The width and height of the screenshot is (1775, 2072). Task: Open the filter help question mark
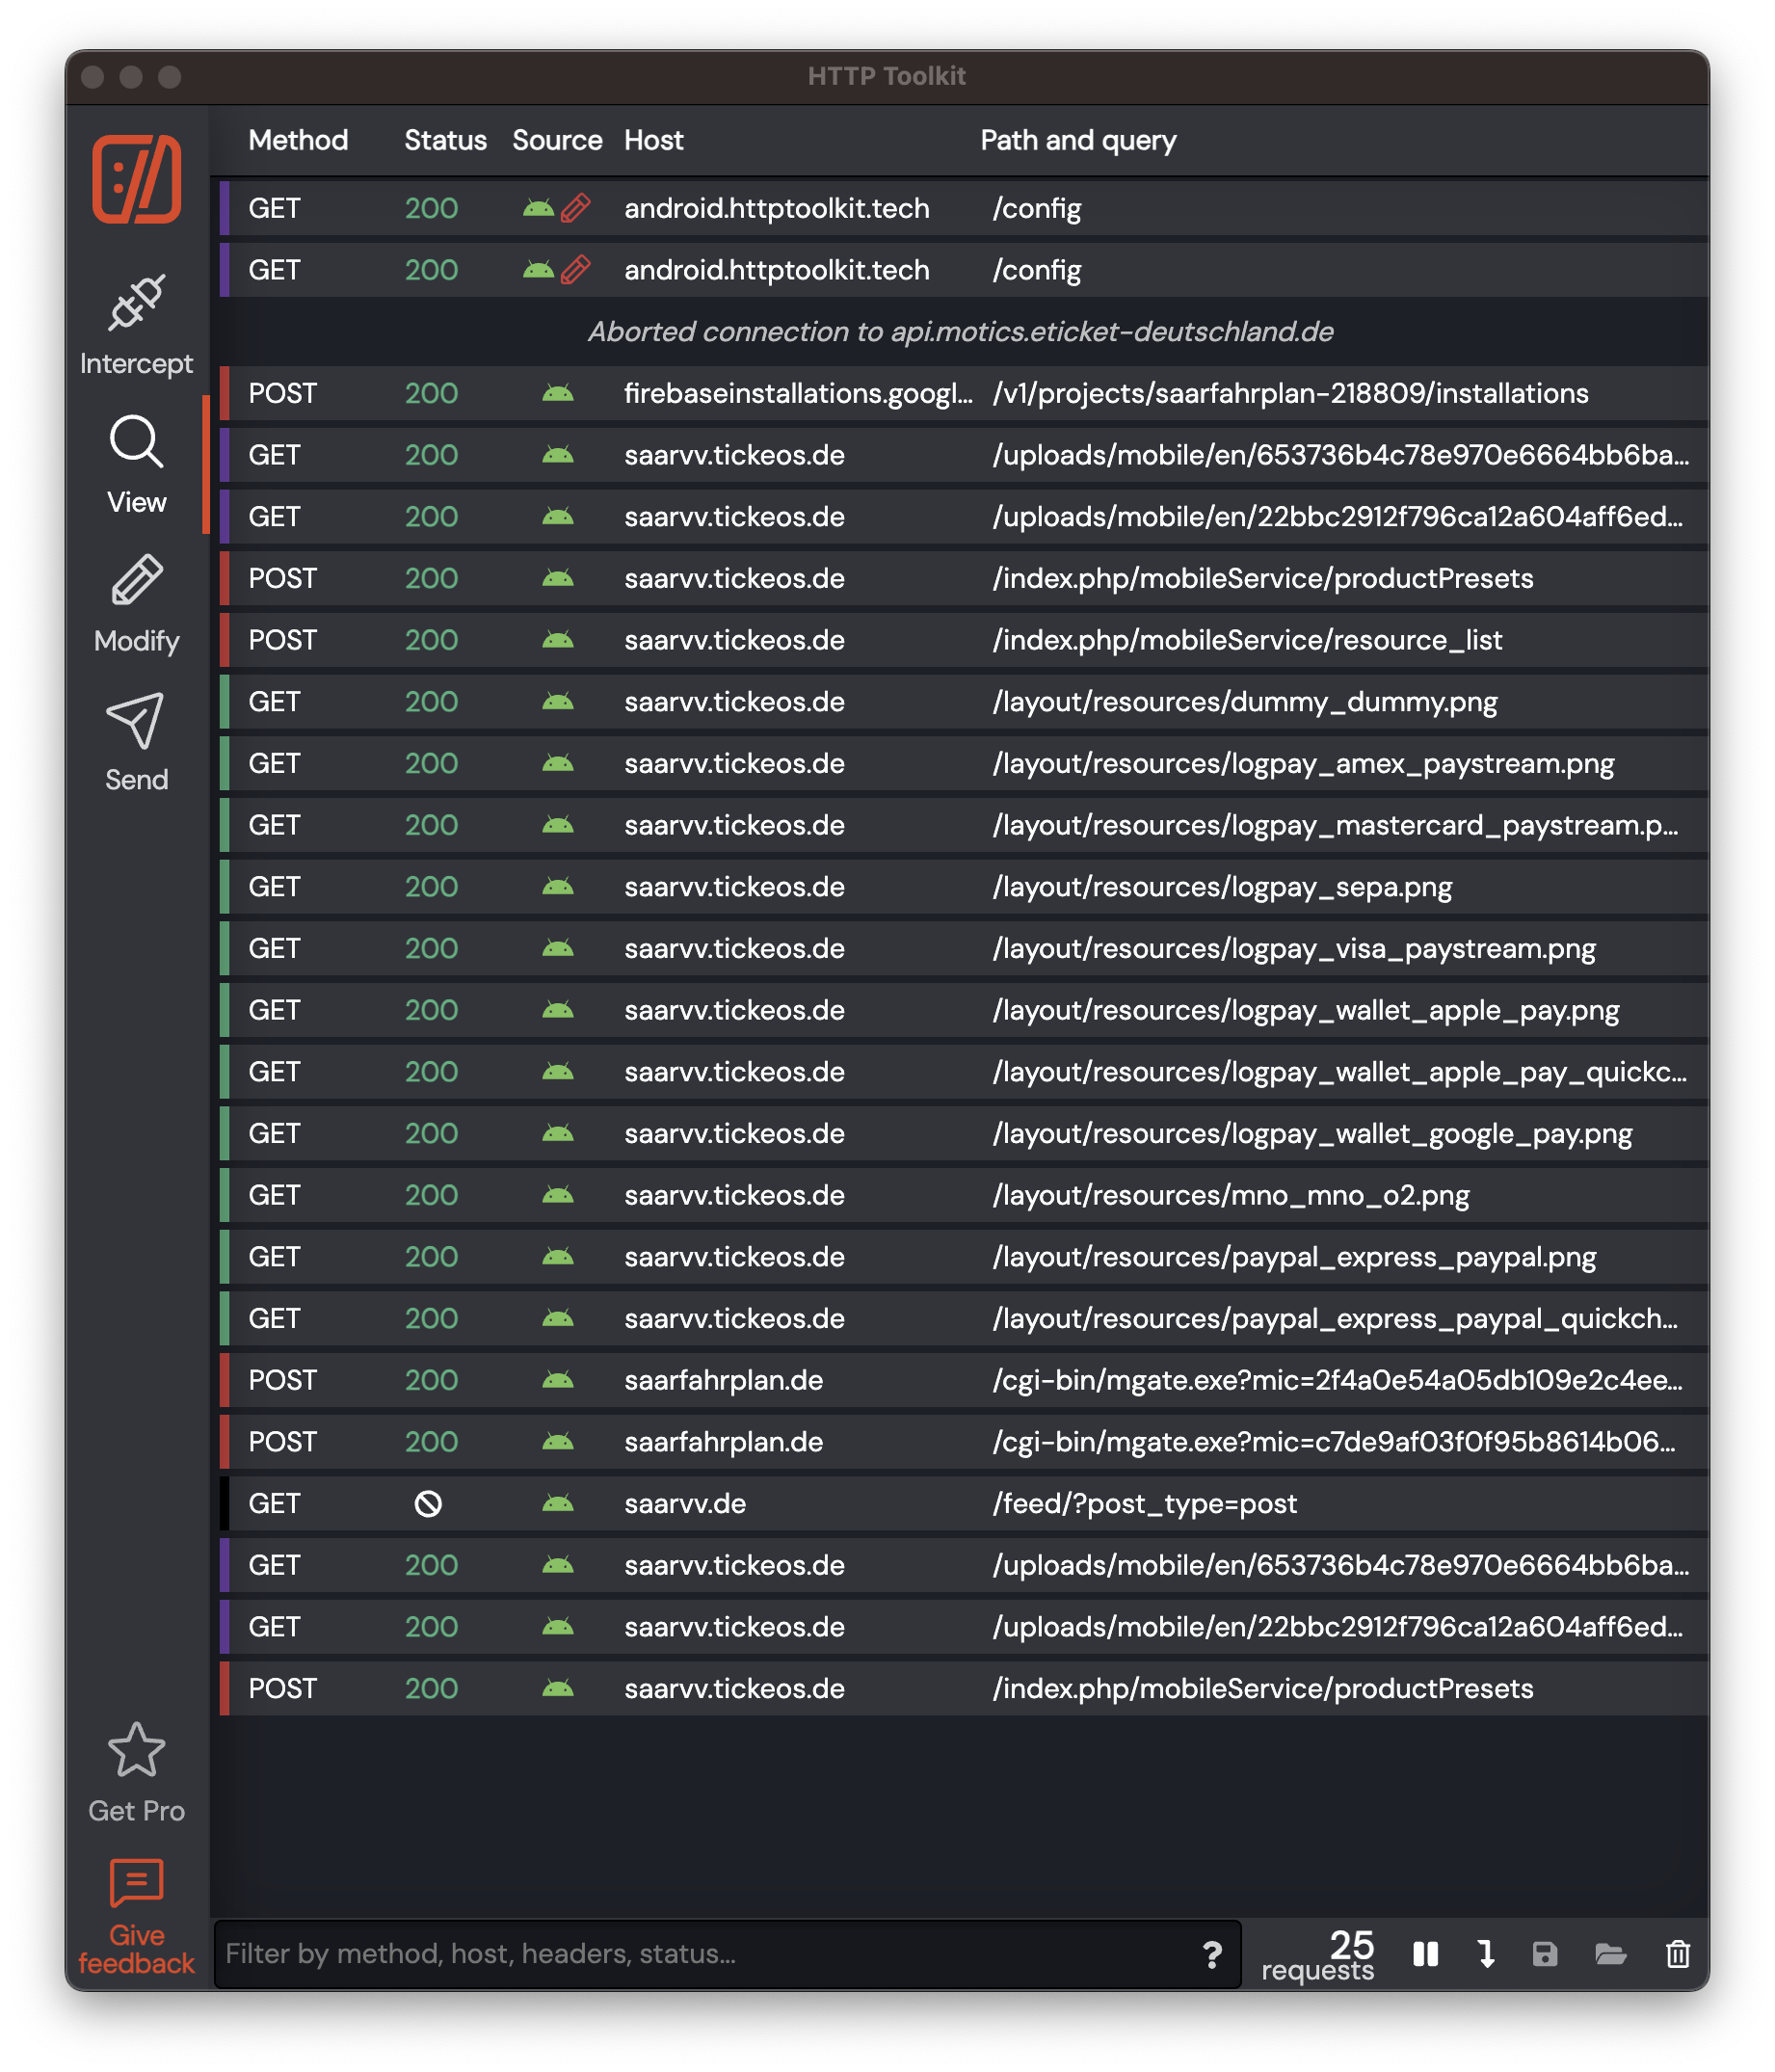1211,1954
